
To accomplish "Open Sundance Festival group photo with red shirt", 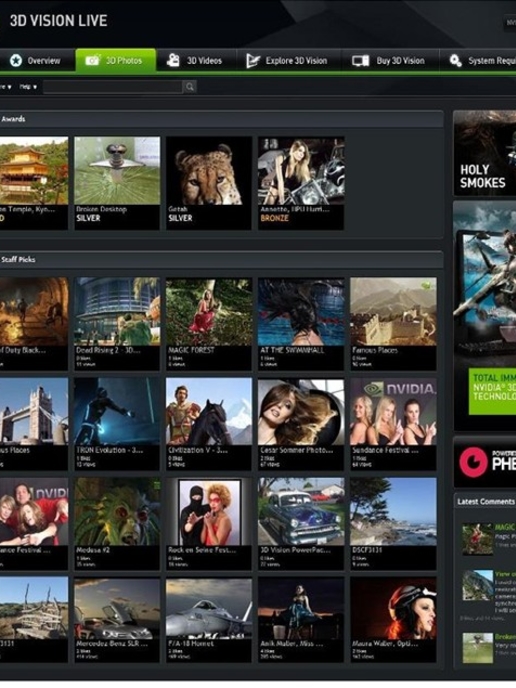I will click(x=34, y=512).
